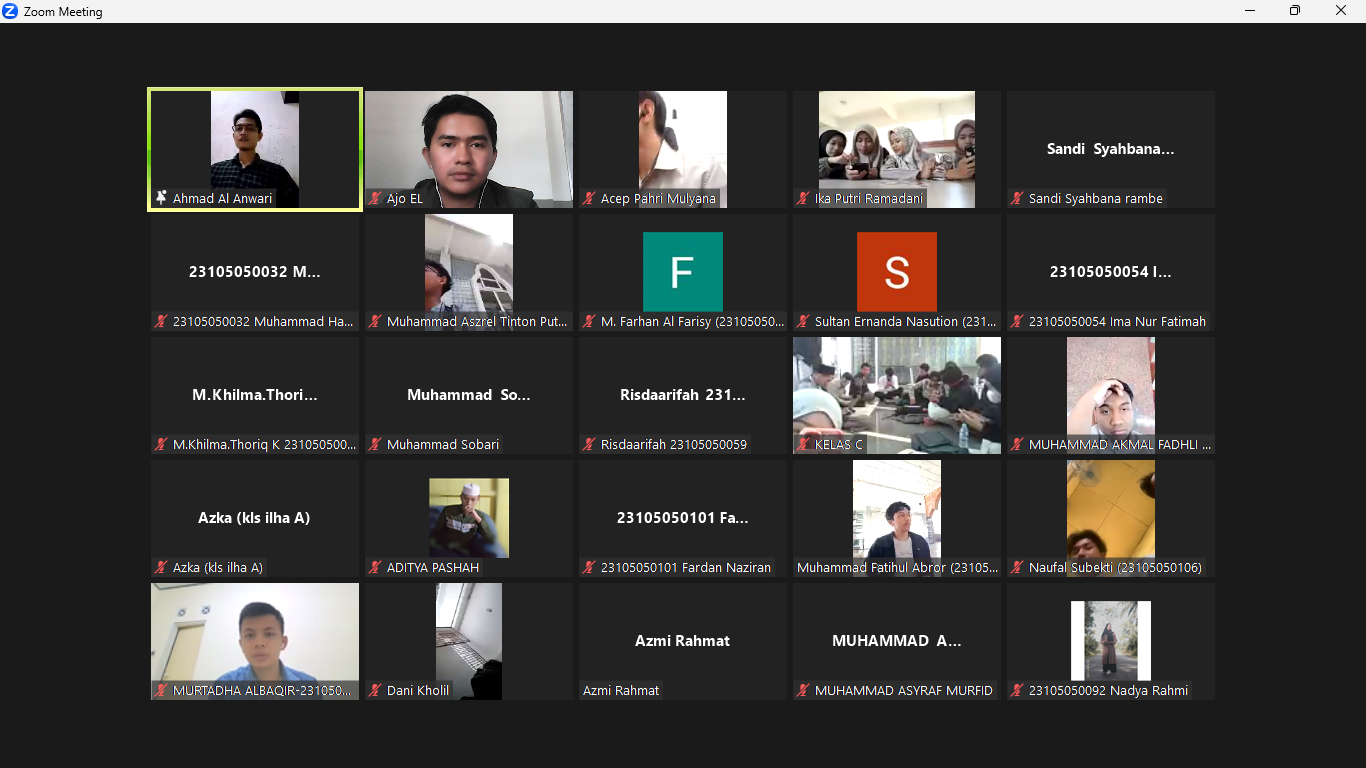Click ADITYA PASHAH's muted mic icon

tap(376, 567)
